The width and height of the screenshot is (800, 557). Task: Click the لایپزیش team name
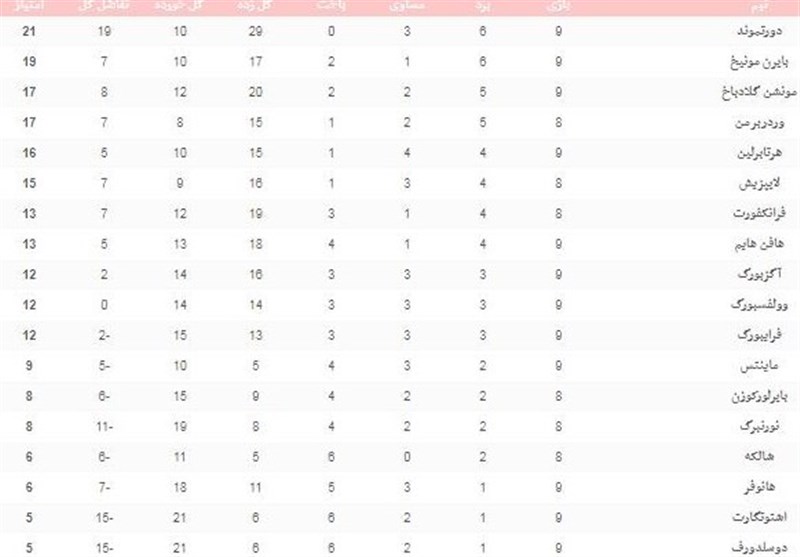point(764,182)
